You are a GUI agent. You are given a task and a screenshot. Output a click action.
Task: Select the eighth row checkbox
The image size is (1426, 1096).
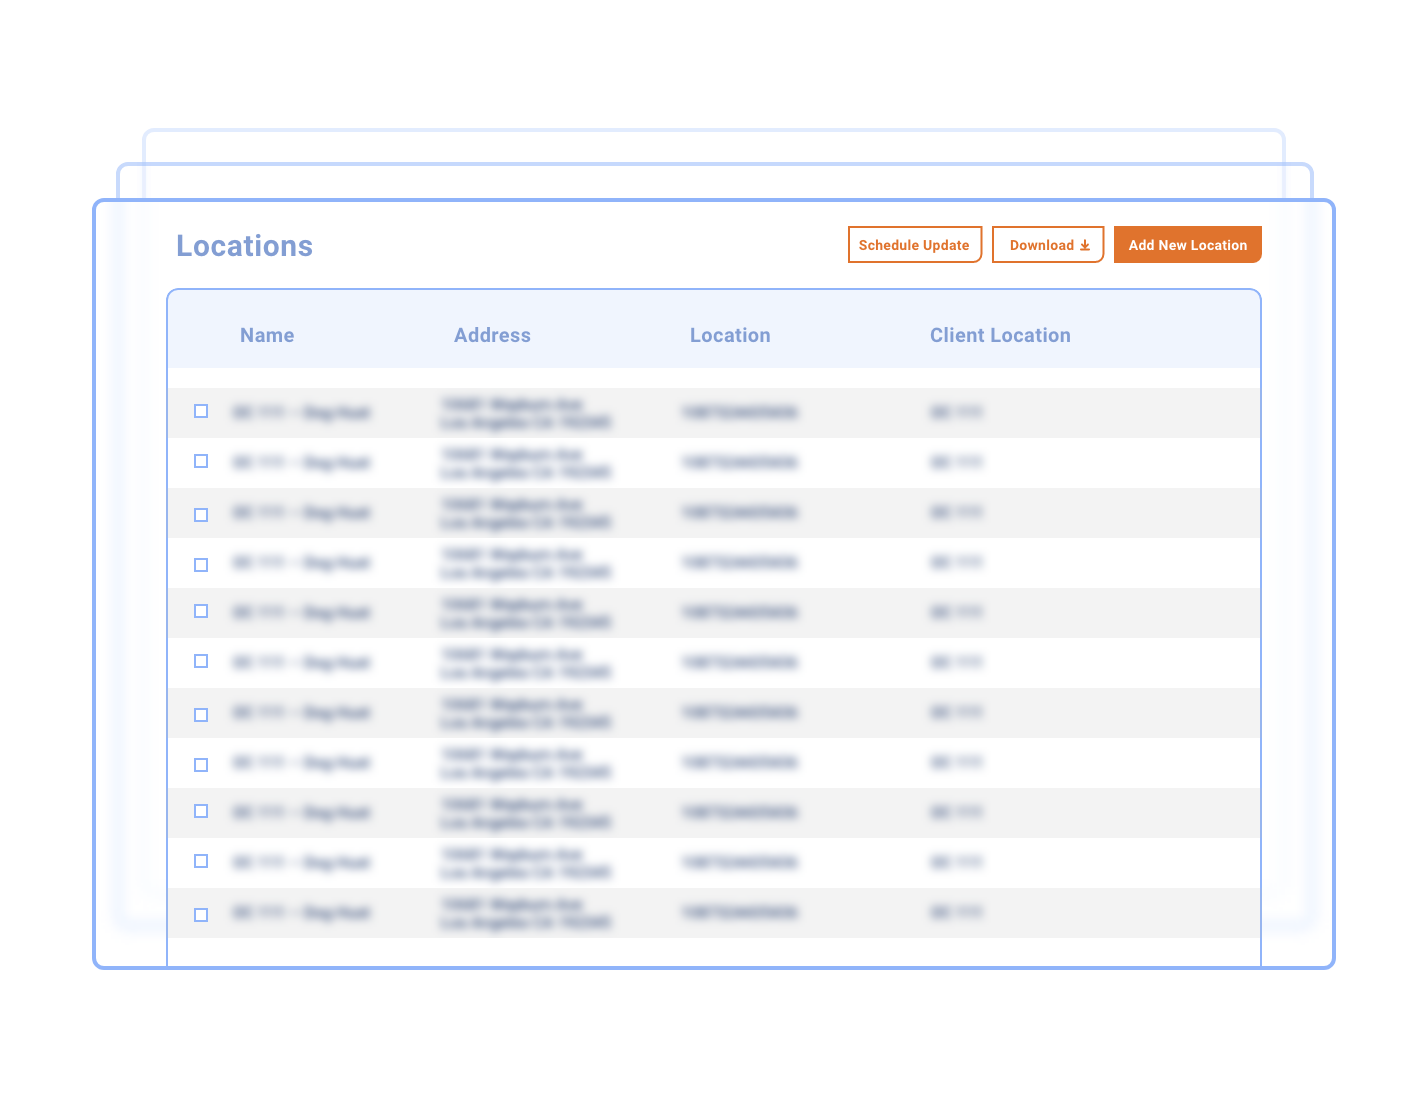[201, 765]
